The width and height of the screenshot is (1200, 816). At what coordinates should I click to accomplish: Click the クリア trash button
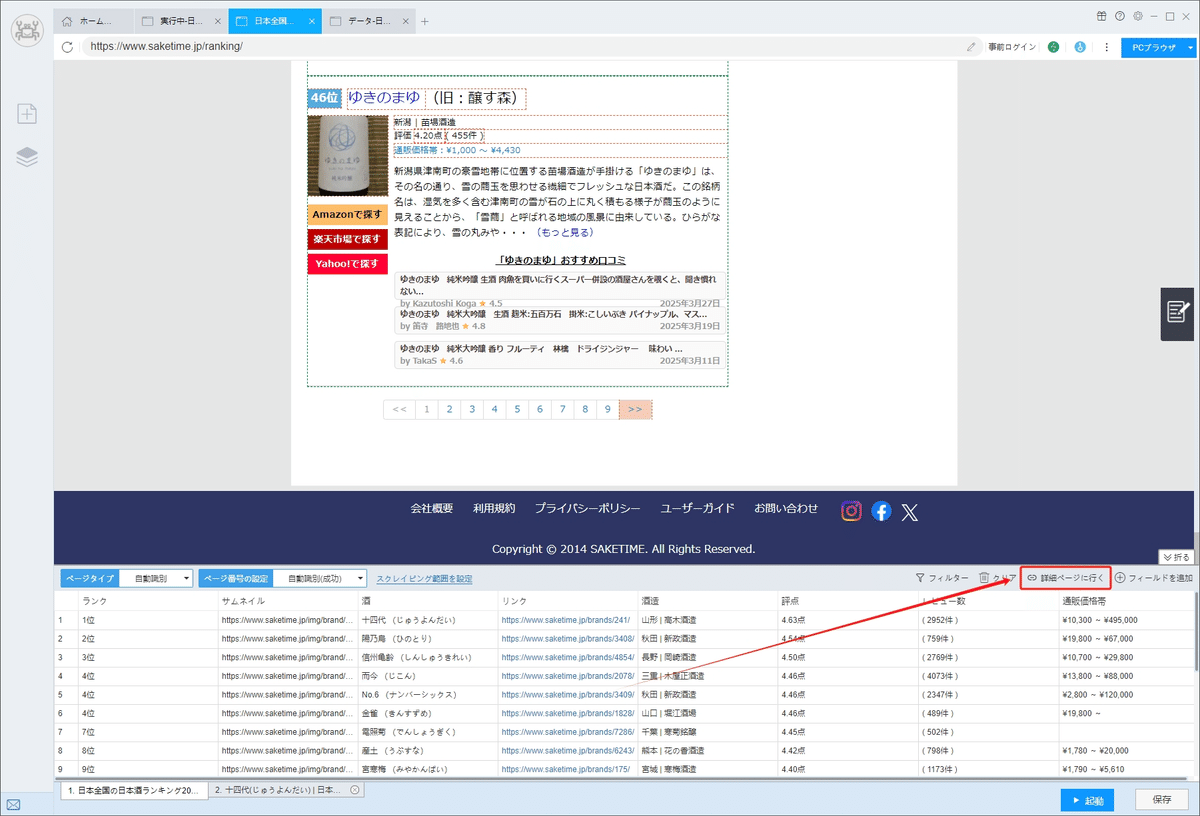point(997,578)
